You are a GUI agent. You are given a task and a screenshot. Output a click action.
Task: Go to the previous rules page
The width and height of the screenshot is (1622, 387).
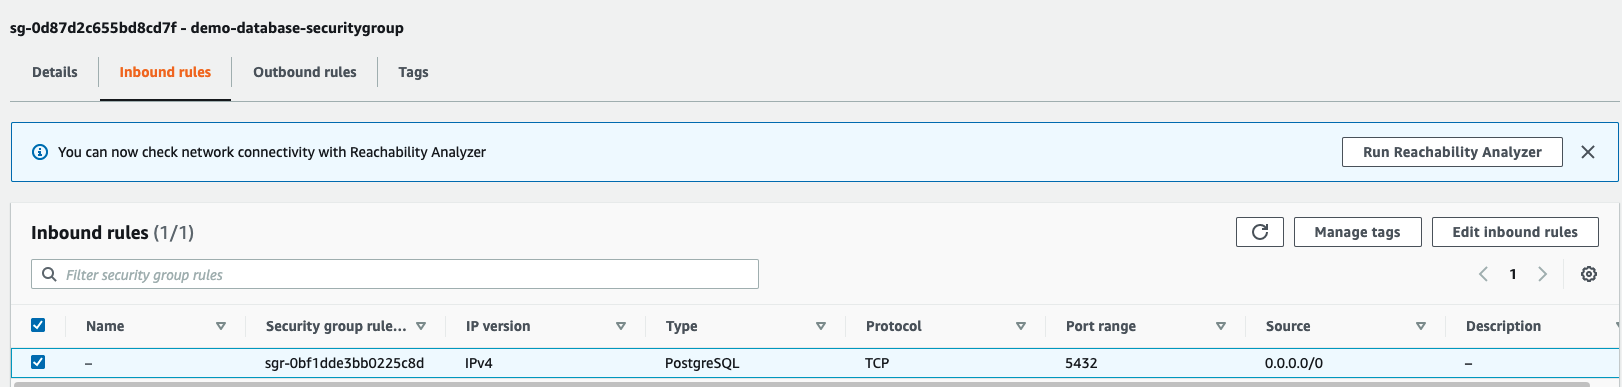point(1484,274)
